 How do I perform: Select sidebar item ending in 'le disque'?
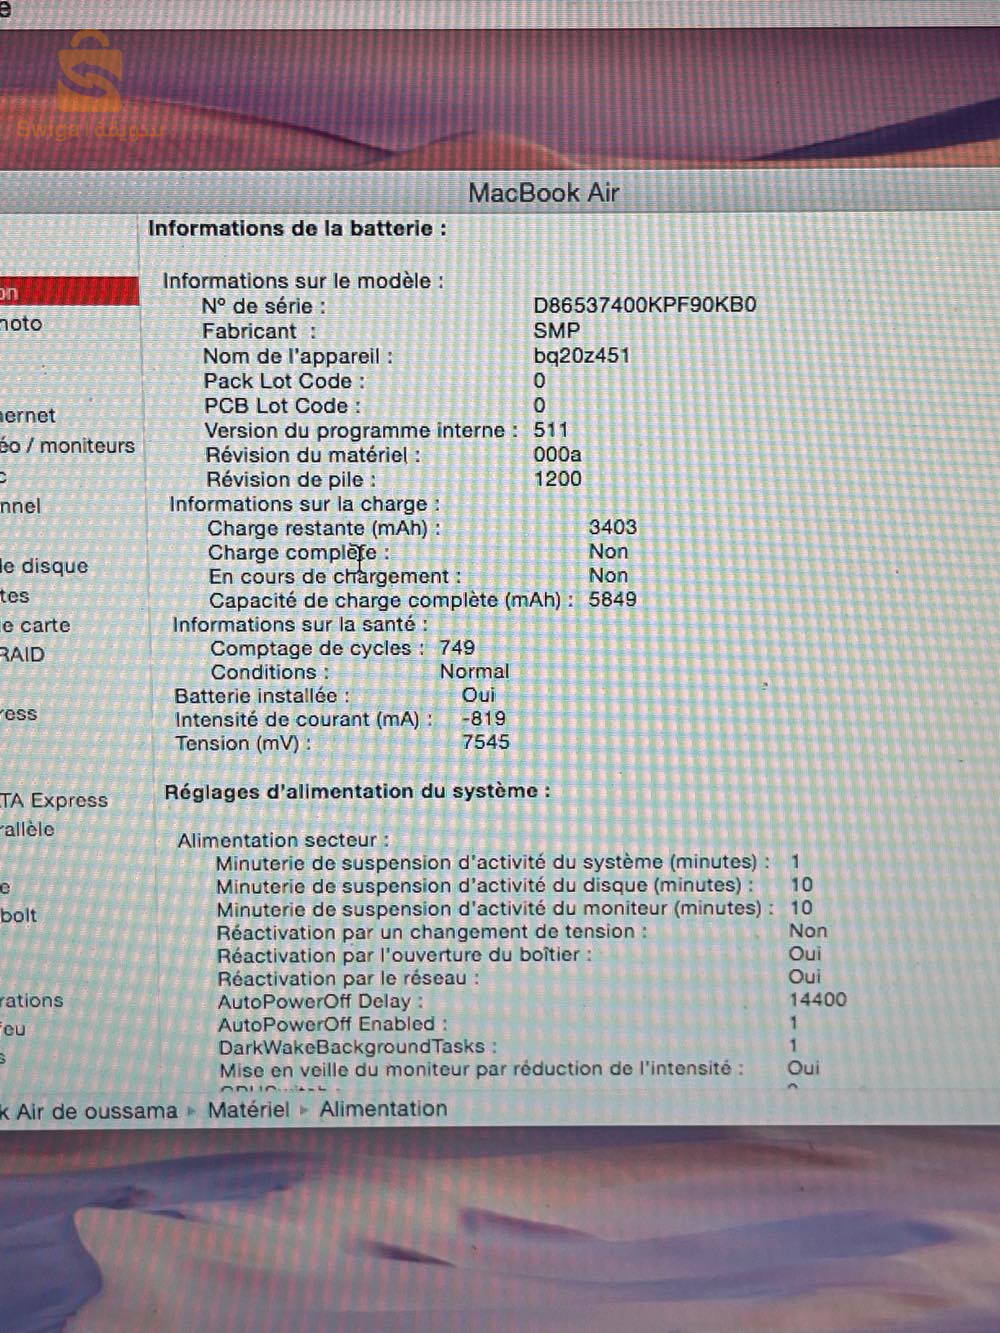pos(44,566)
